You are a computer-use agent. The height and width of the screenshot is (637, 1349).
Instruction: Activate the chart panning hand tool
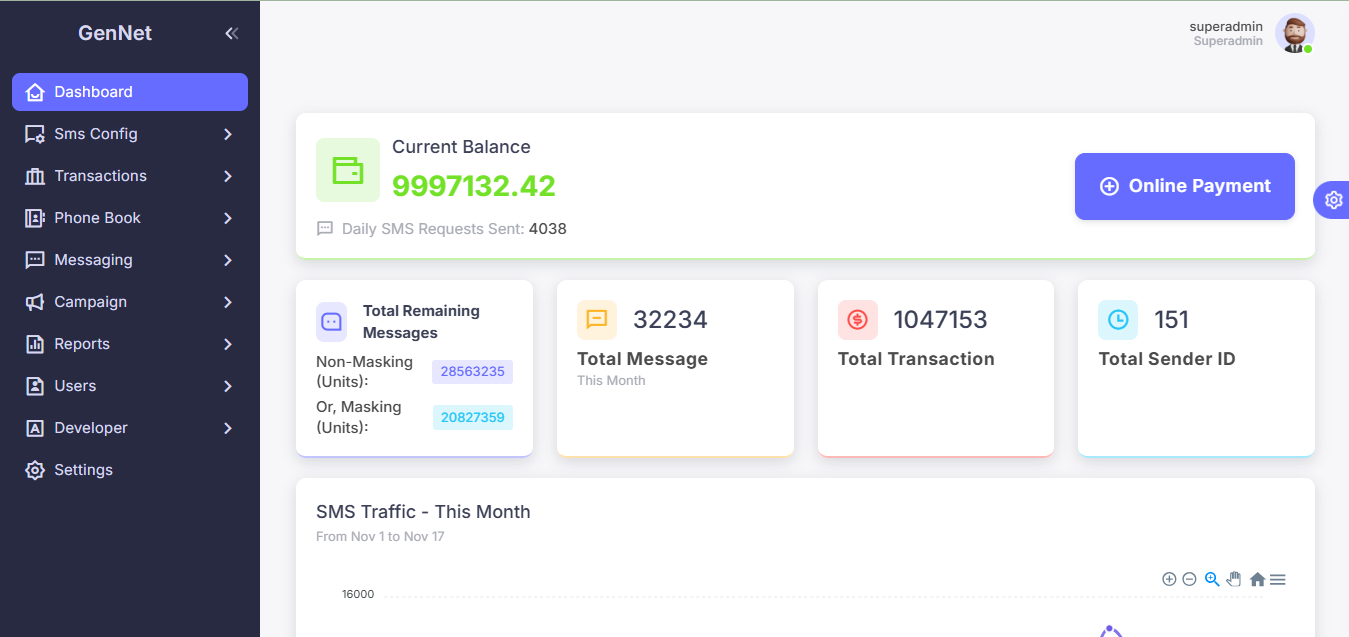pos(1234,579)
